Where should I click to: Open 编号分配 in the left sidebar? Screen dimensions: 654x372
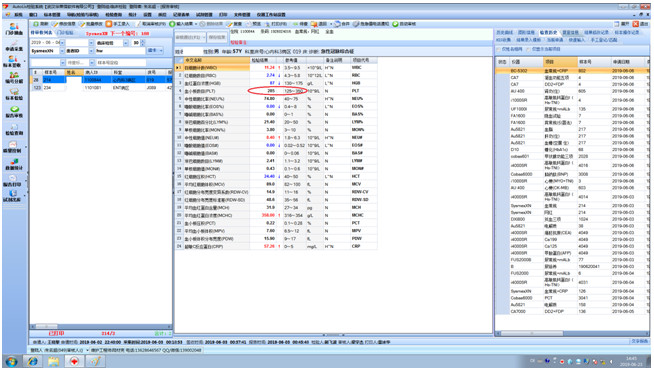[x=14, y=78]
